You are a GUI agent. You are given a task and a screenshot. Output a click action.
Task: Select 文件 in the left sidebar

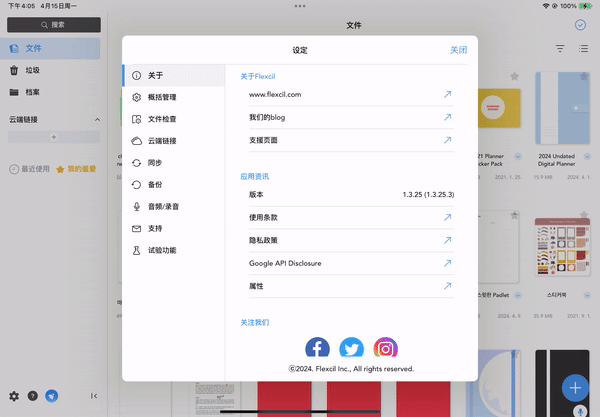[x=50, y=48]
